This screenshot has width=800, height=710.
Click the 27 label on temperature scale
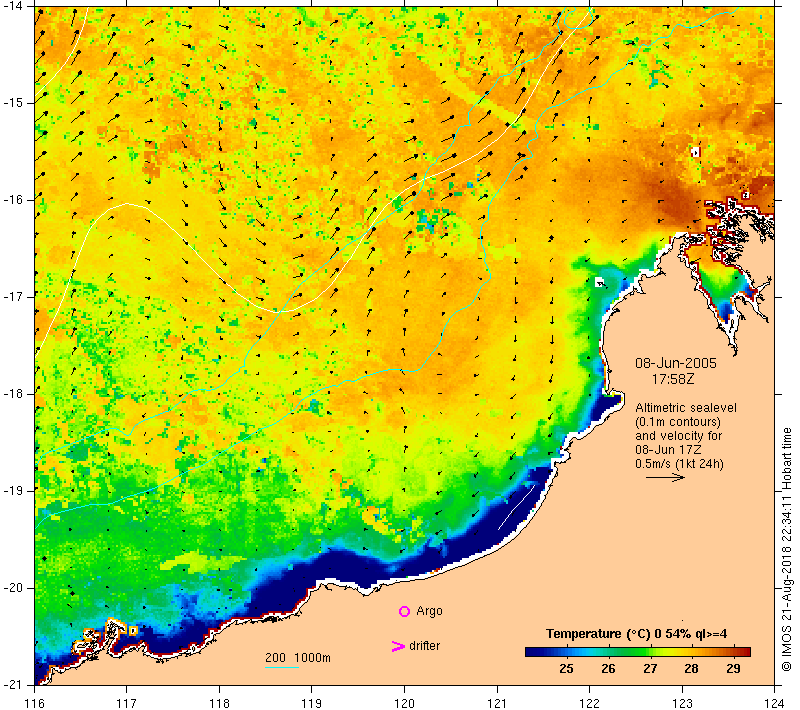(650, 668)
